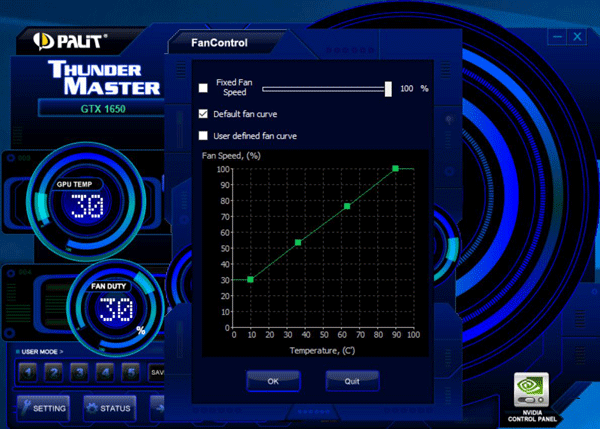Click the Temperature, (C') axis label
The width and height of the screenshot is (600, 429).
pyautogui.click(x=322, y=351)
